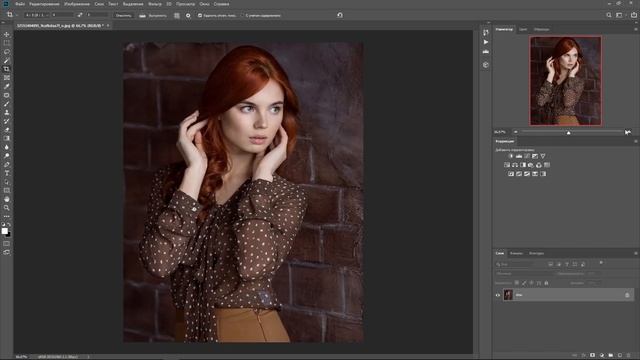Select the Zoom tool in left toolbar

(7, 208)
